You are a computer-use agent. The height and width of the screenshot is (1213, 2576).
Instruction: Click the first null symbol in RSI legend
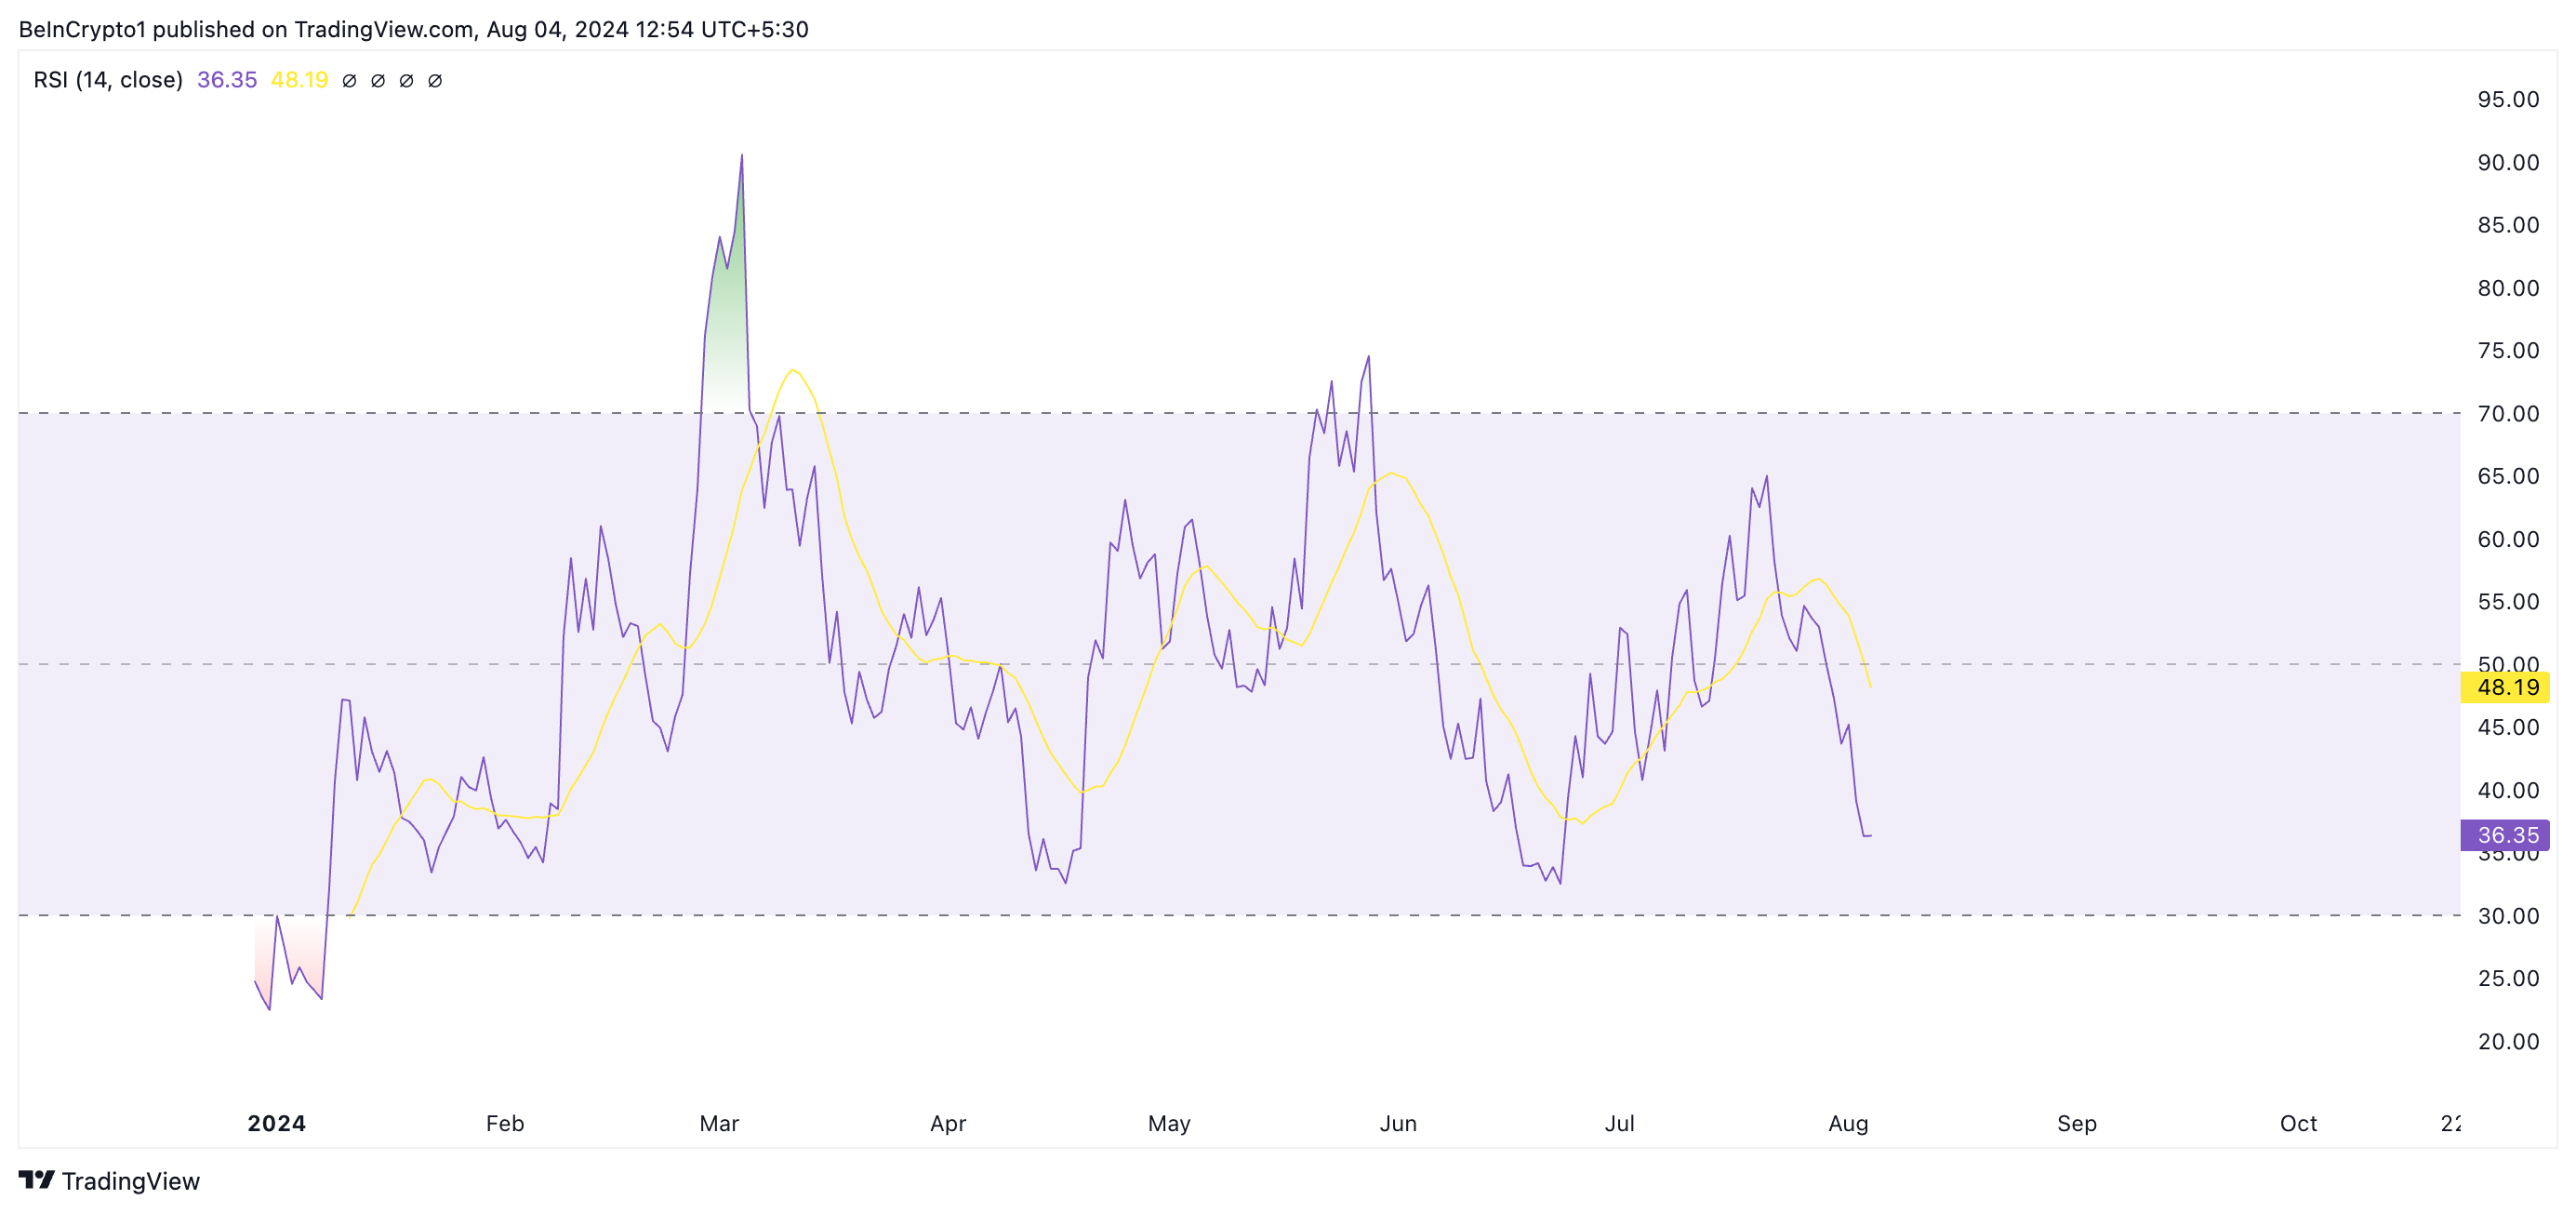point(349,81)
